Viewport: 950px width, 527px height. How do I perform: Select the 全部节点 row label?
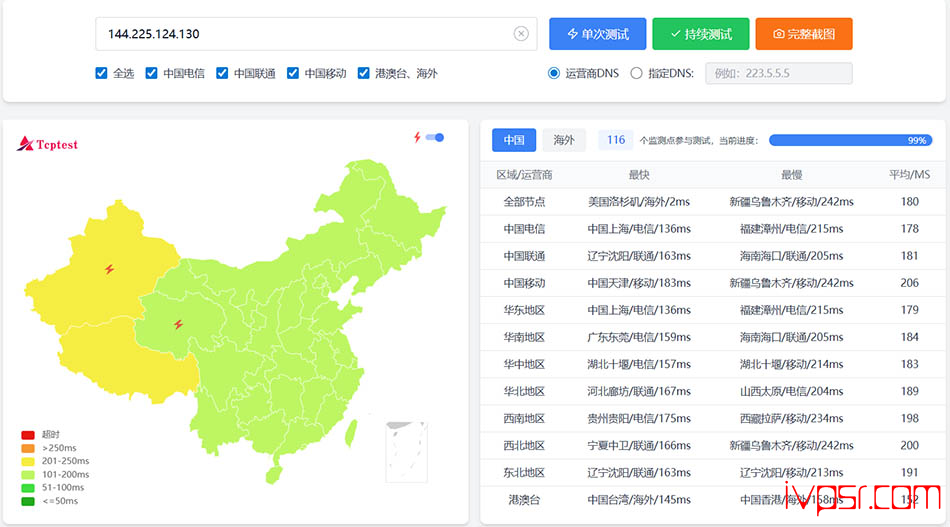coord(524,202)
